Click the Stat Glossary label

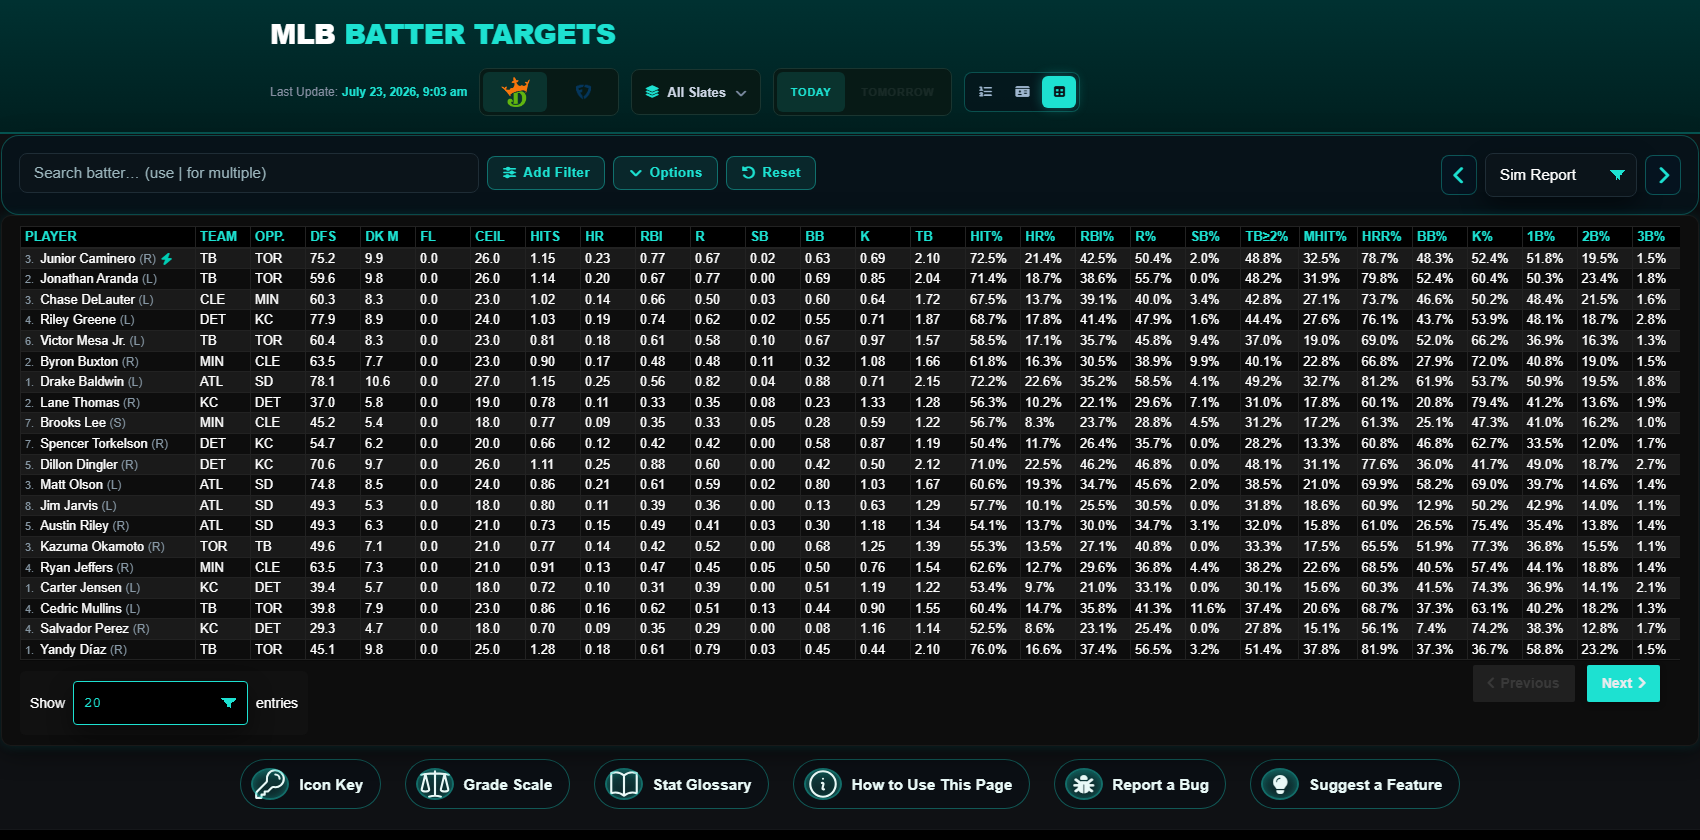702,785
